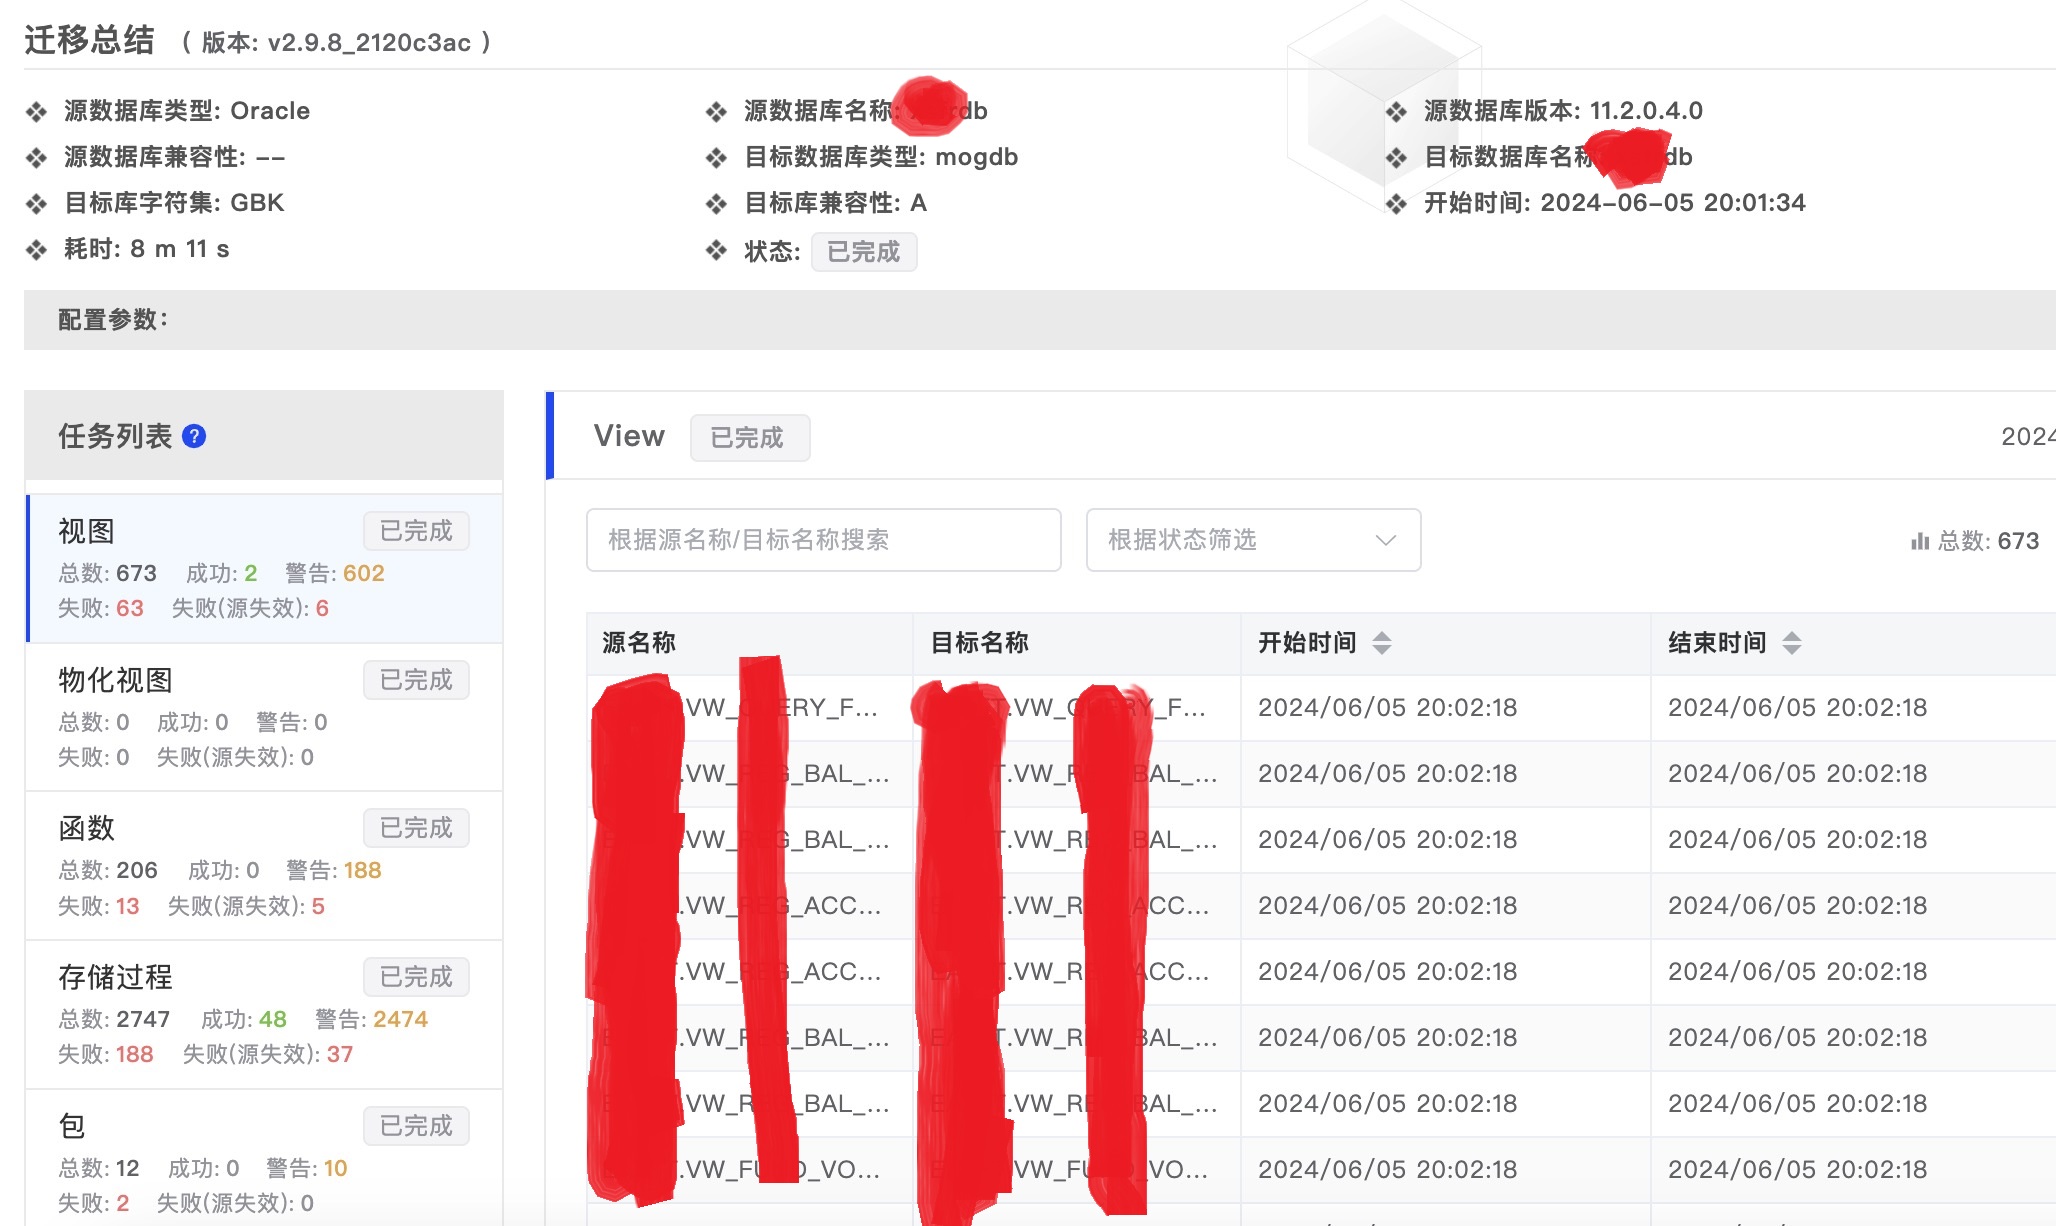Select the 视图 task in the list
Viewport: 2056px width, 1226px height.
[265, 568]
